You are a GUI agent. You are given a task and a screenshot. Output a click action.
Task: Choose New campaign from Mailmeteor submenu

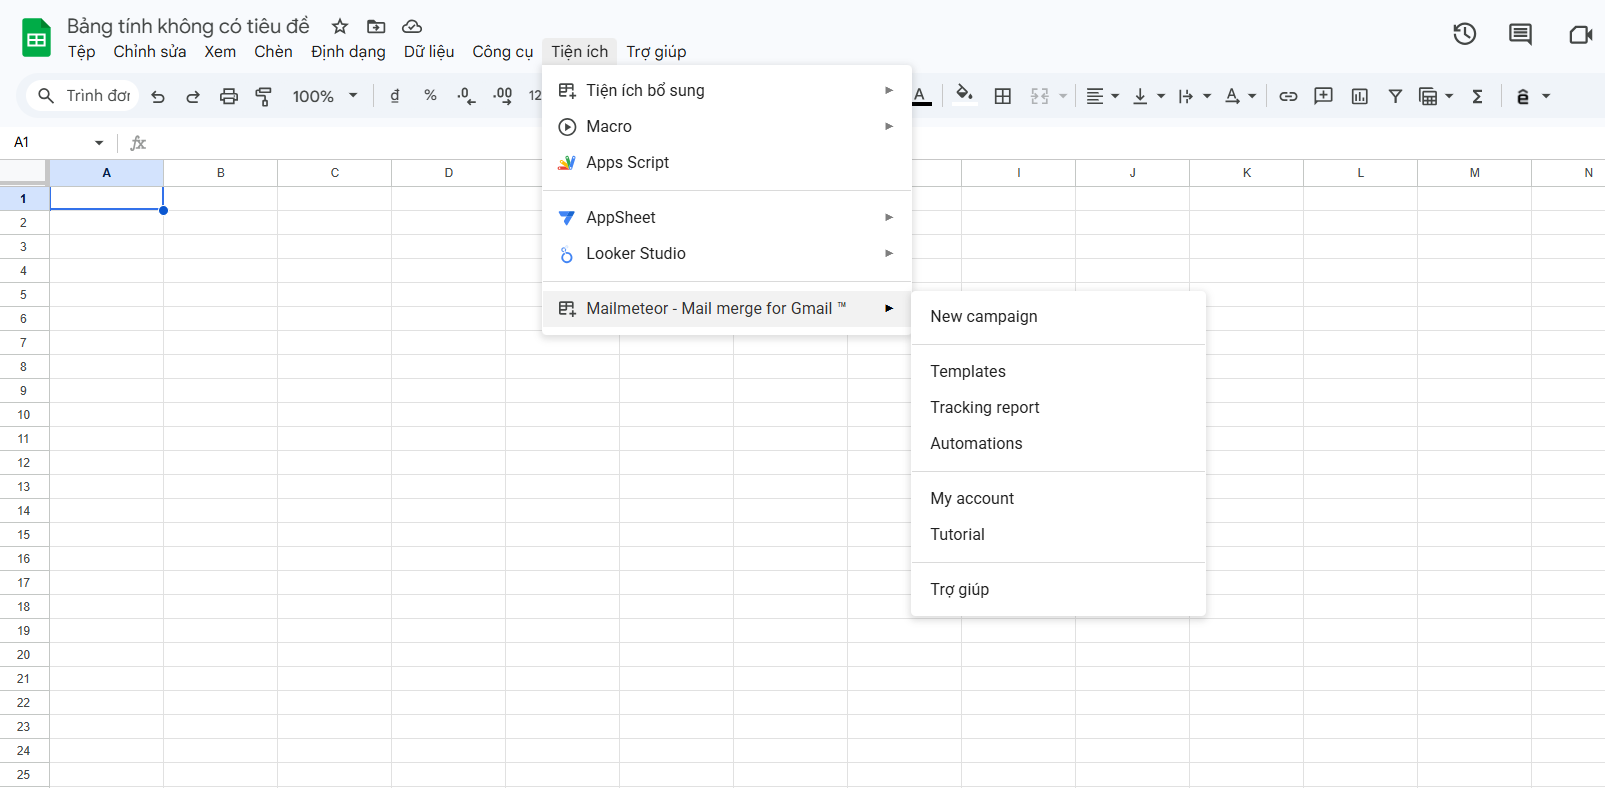pos(984,317)
